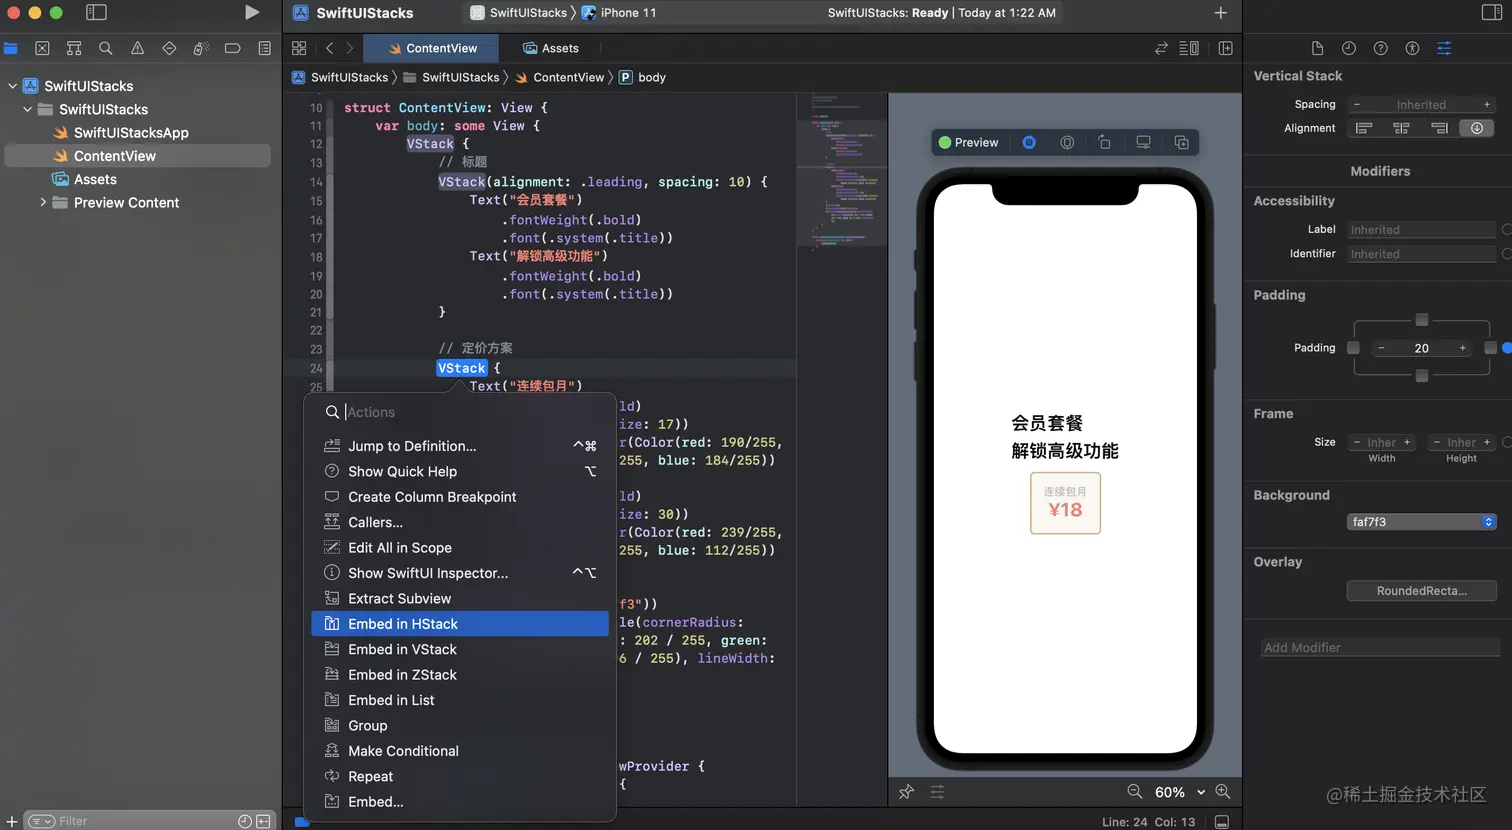Go forward in editor history

pyautogui.click(x=349, y=48)
